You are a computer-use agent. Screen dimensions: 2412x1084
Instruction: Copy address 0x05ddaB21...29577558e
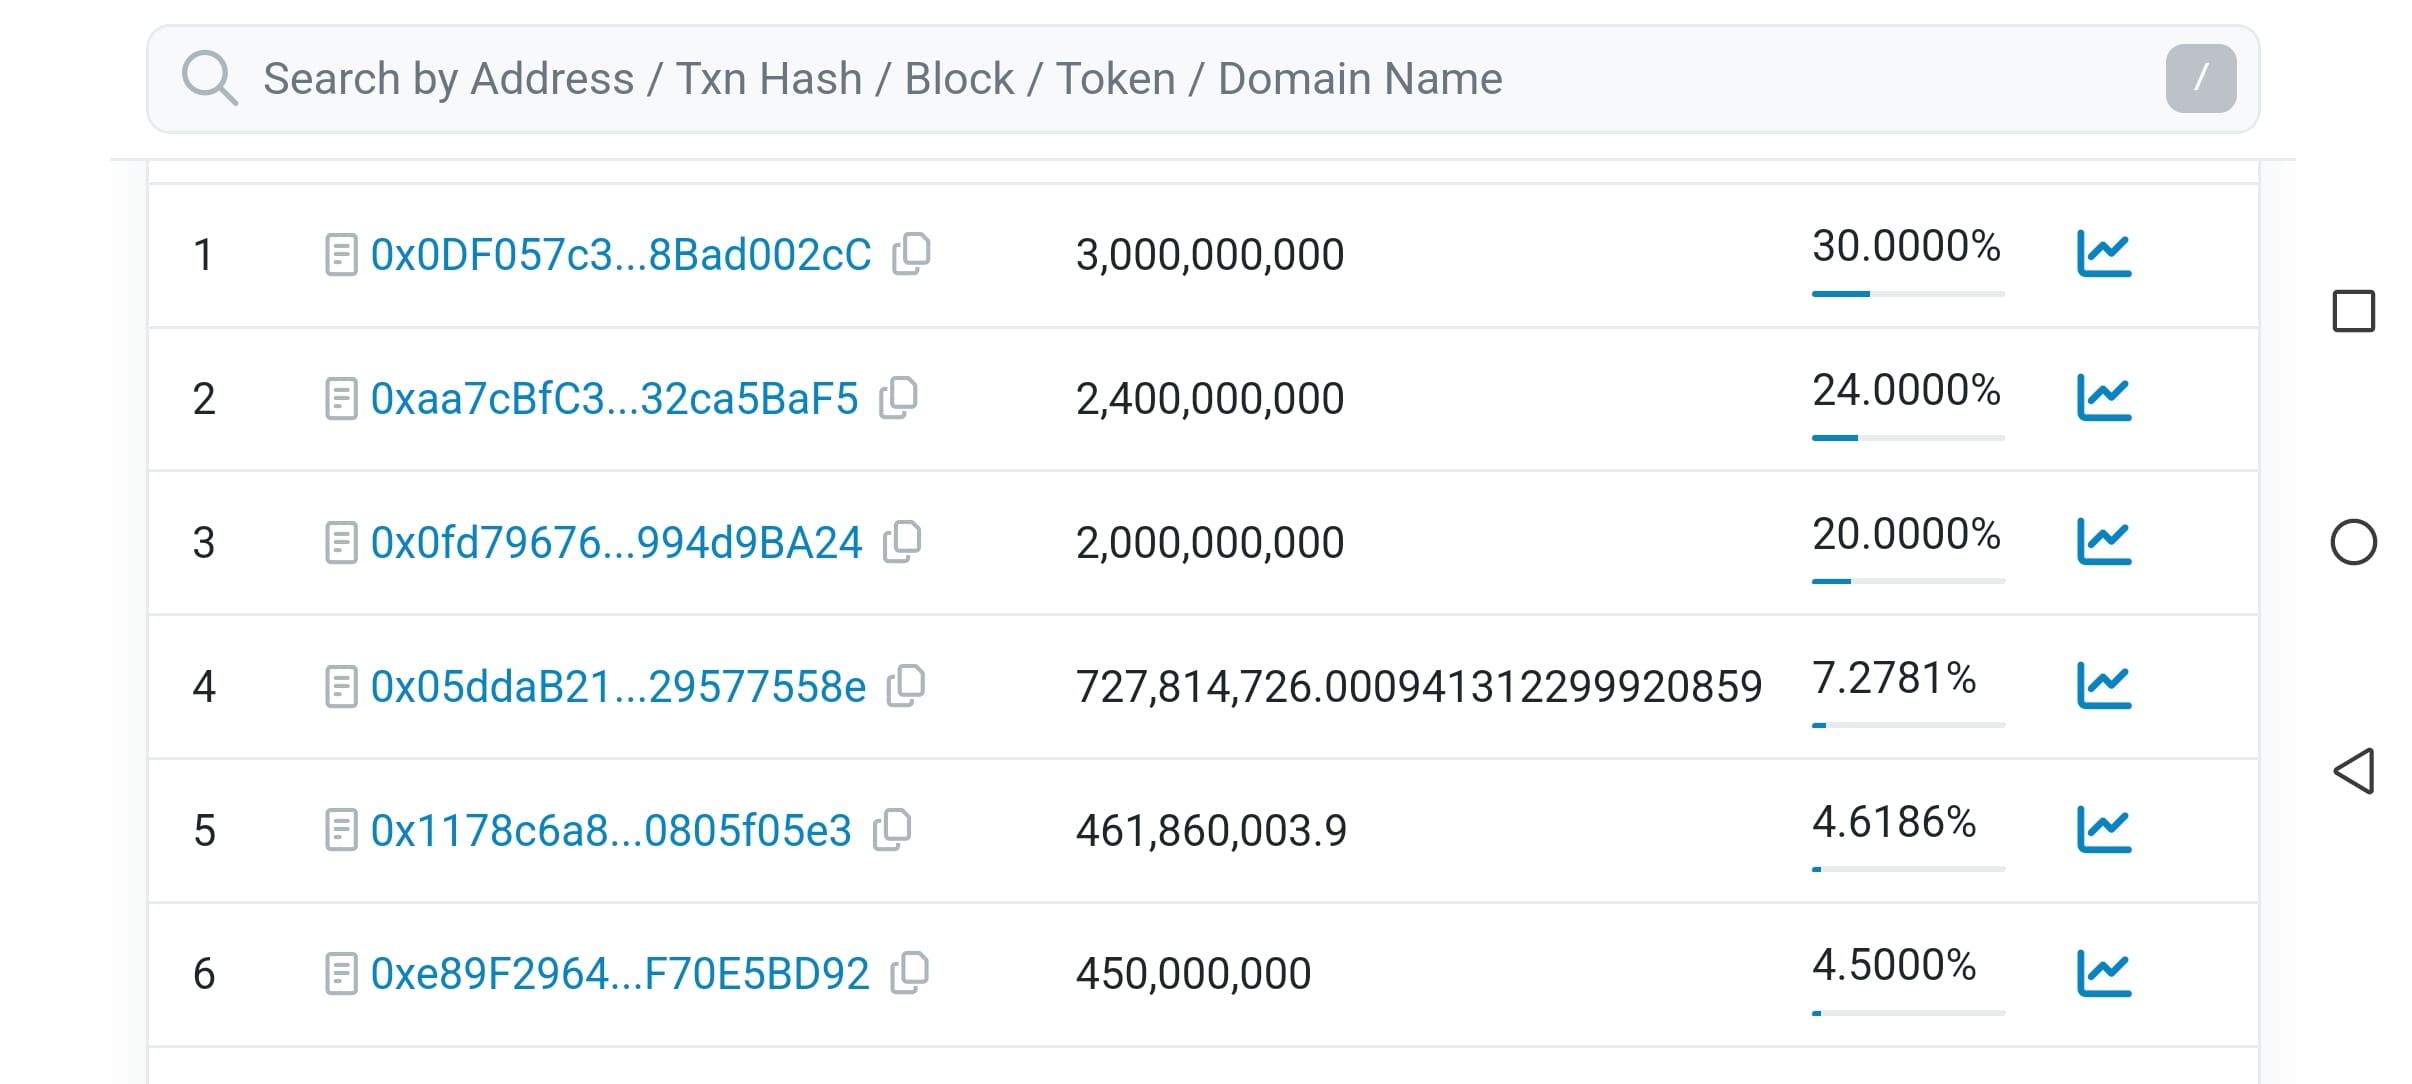pyautogui.click(x=906, y=686)
